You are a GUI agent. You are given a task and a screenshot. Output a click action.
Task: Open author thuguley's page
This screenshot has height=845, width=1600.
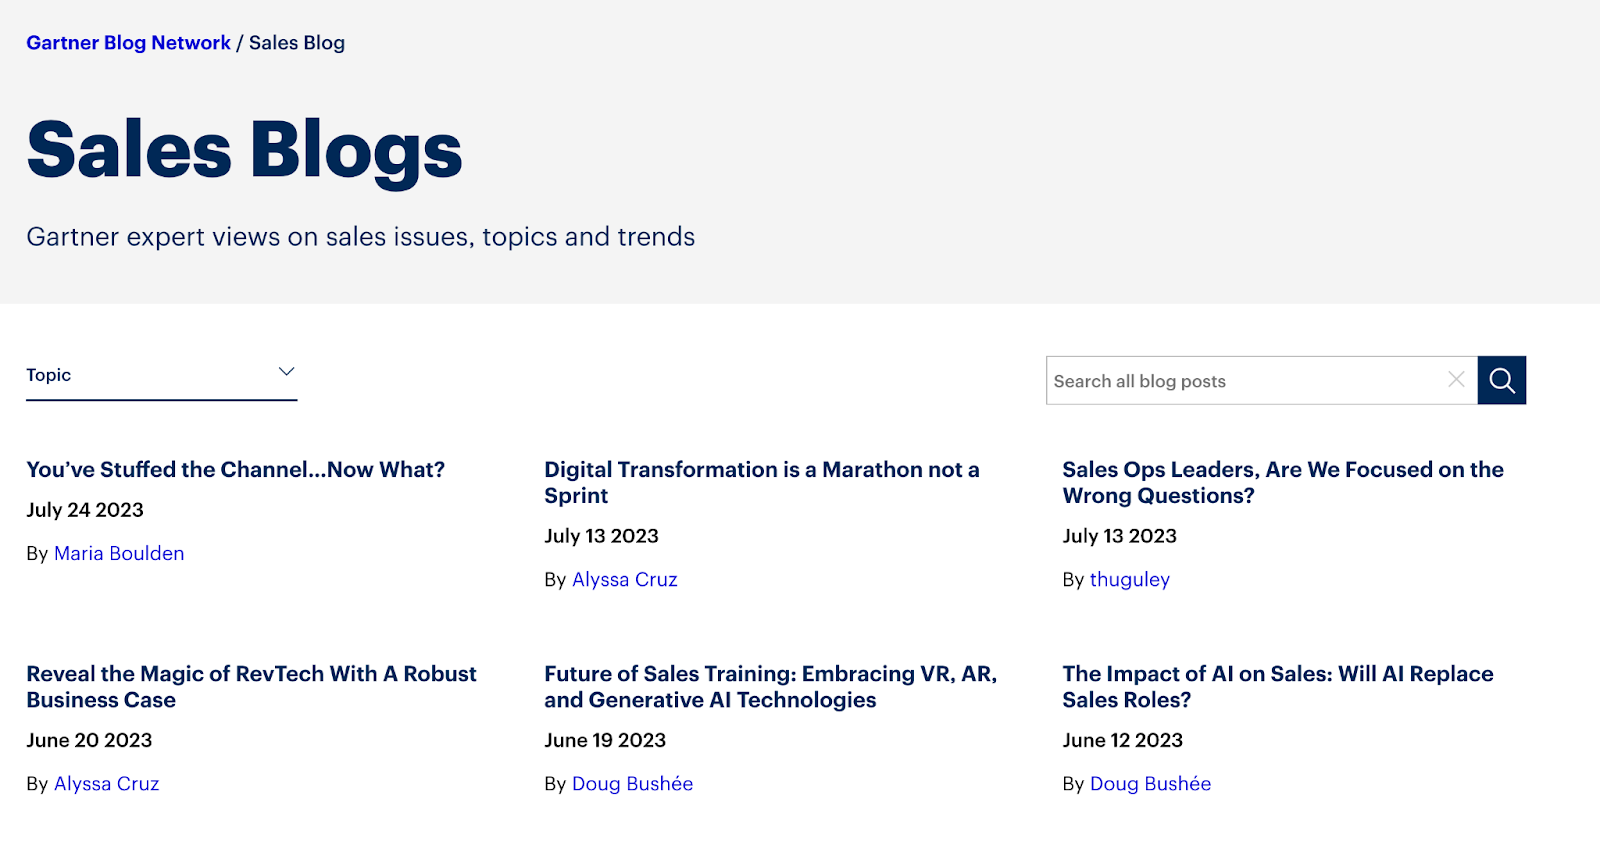1129,579
